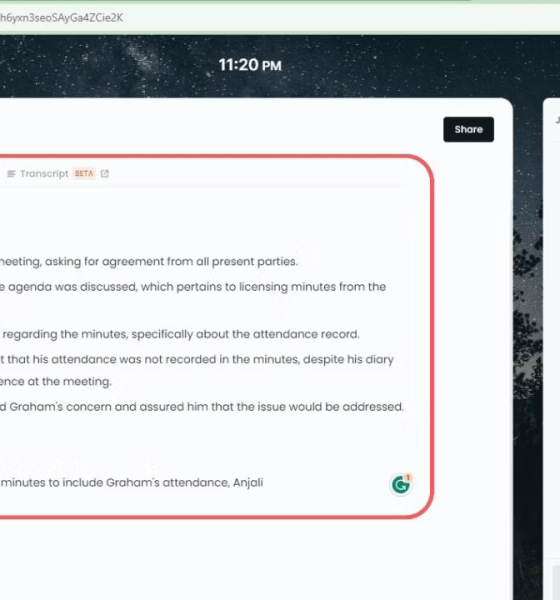
Task: Click the line about Graham's concern being addressed
Action: pos(202,406)
